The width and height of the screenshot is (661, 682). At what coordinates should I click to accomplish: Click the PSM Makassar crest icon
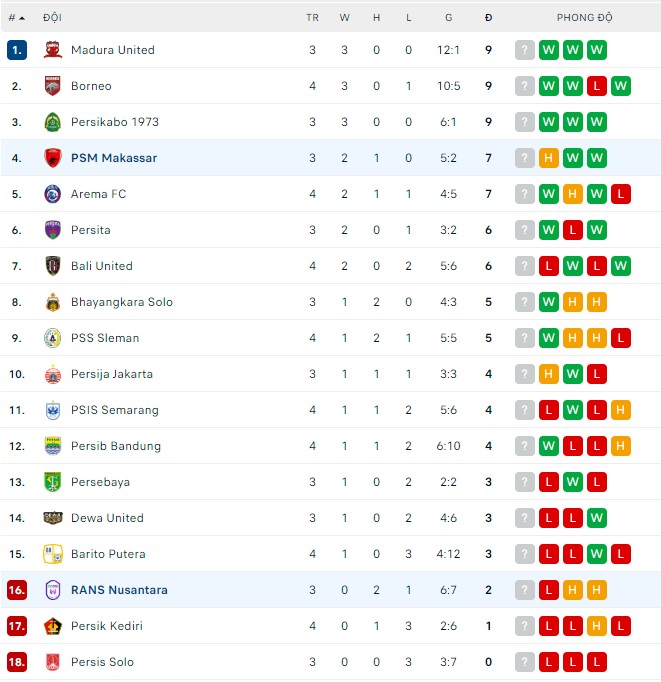tap(53, 158)
